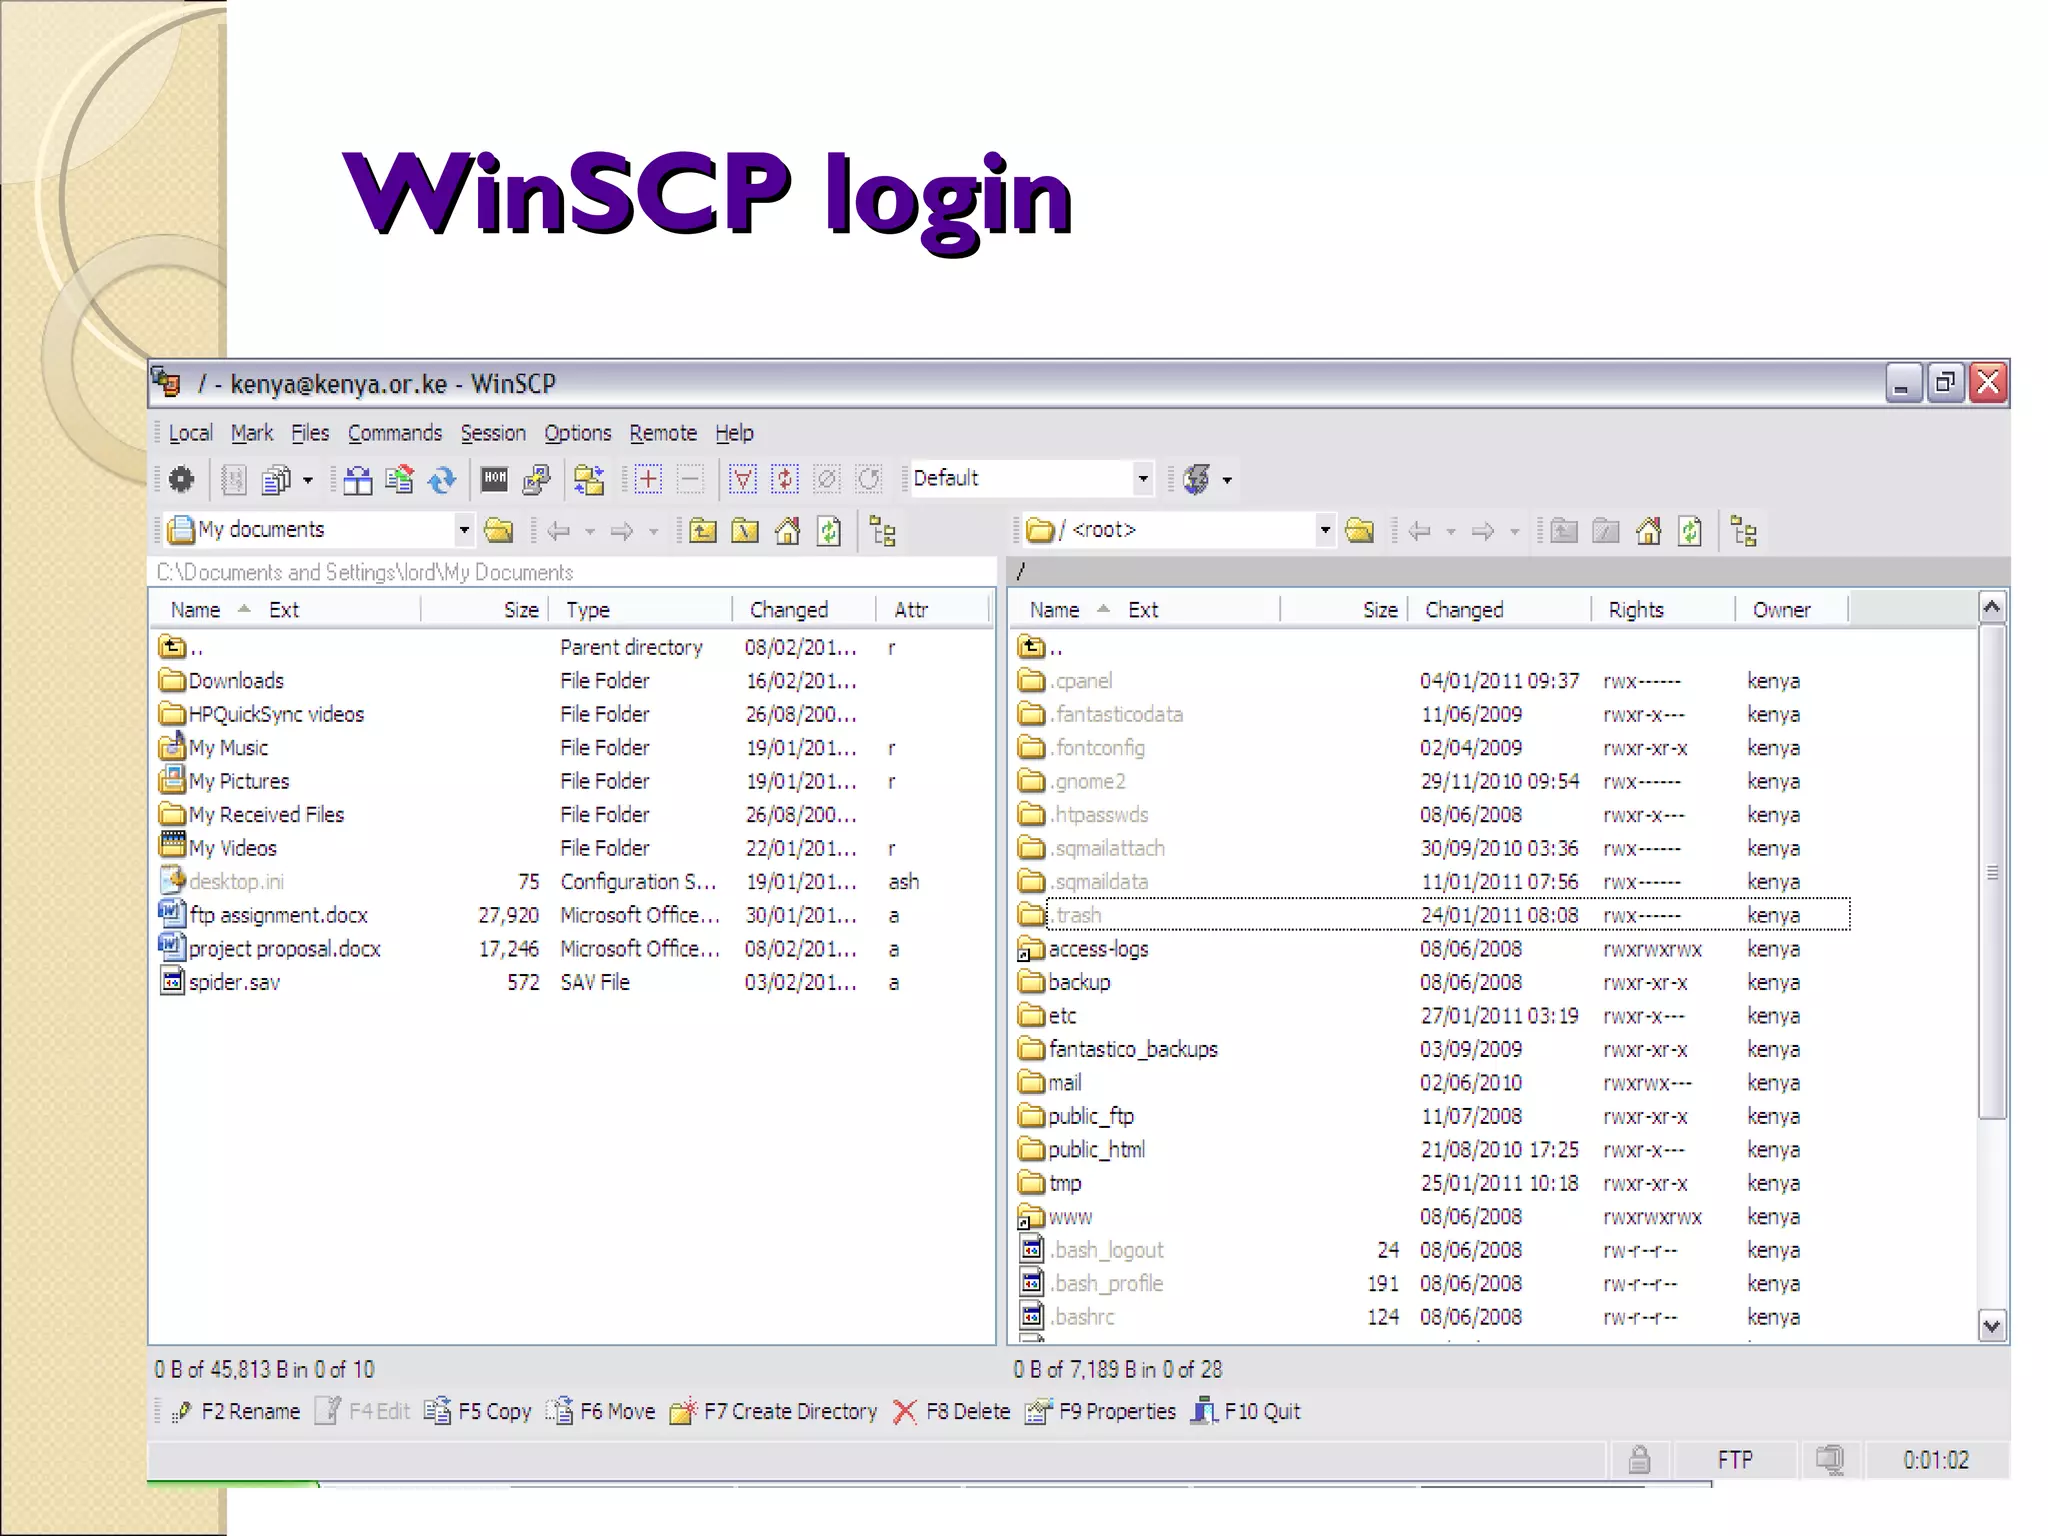
Task: Click the Keep Remote Directory Up to Date icon
Action: click(x=442, y=480)
